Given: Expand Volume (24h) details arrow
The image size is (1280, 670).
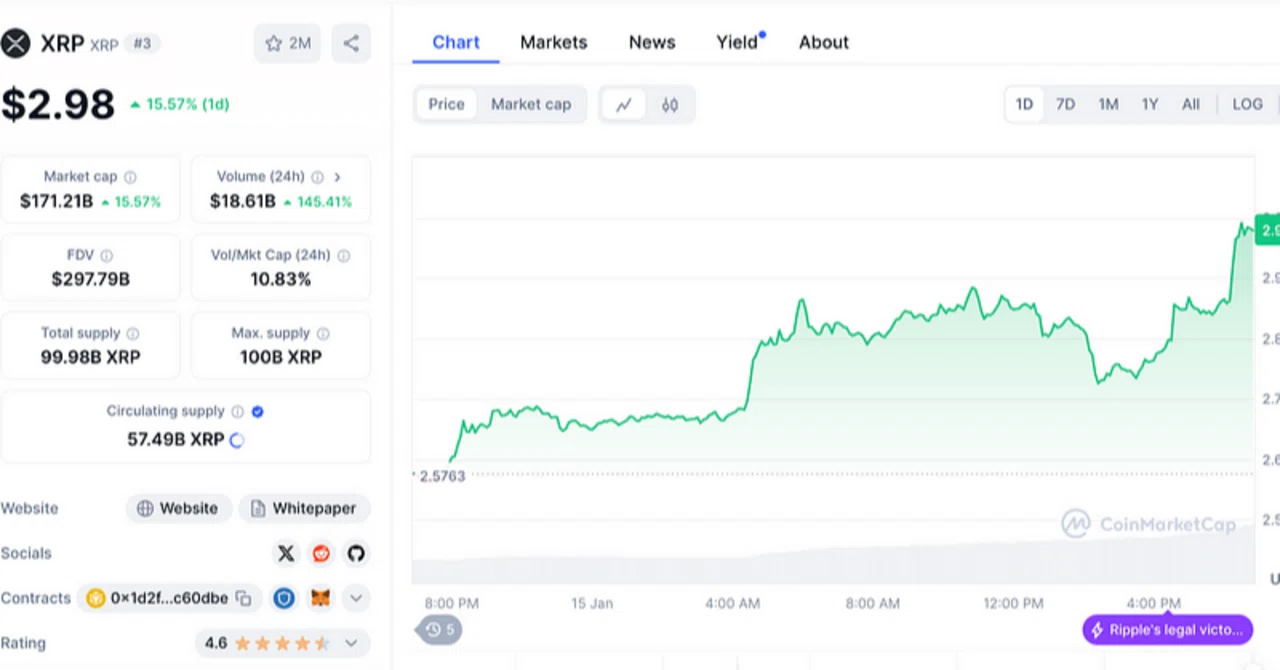Looking at the screenshot, I should (x=338, y=177).
